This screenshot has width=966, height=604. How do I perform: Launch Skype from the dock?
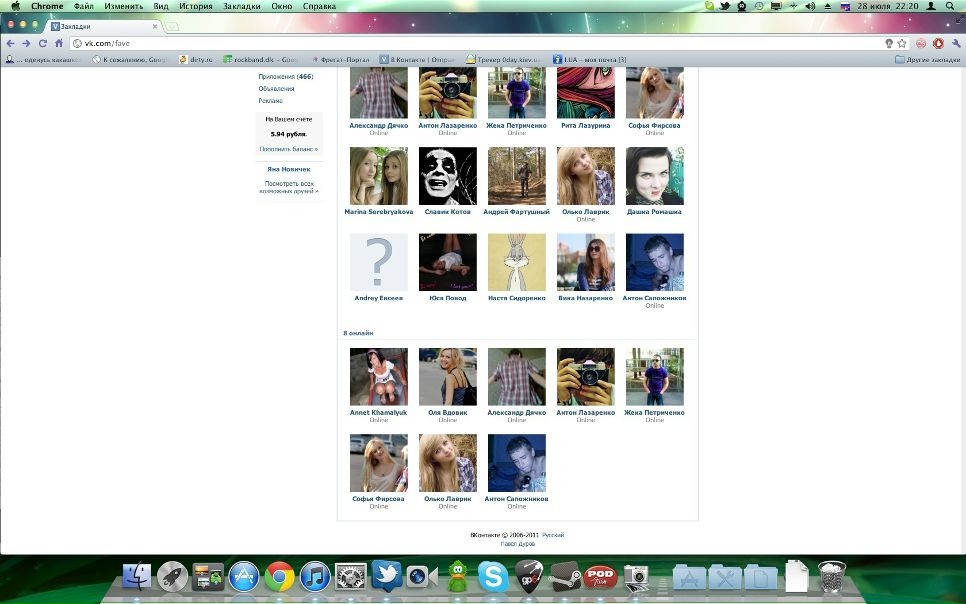(x=492, y=577)
